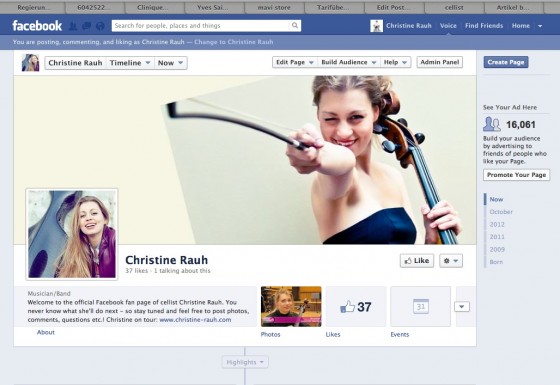Click Promote Your Page button
Viewport: 560px width, 385px height.
point(516,175)
